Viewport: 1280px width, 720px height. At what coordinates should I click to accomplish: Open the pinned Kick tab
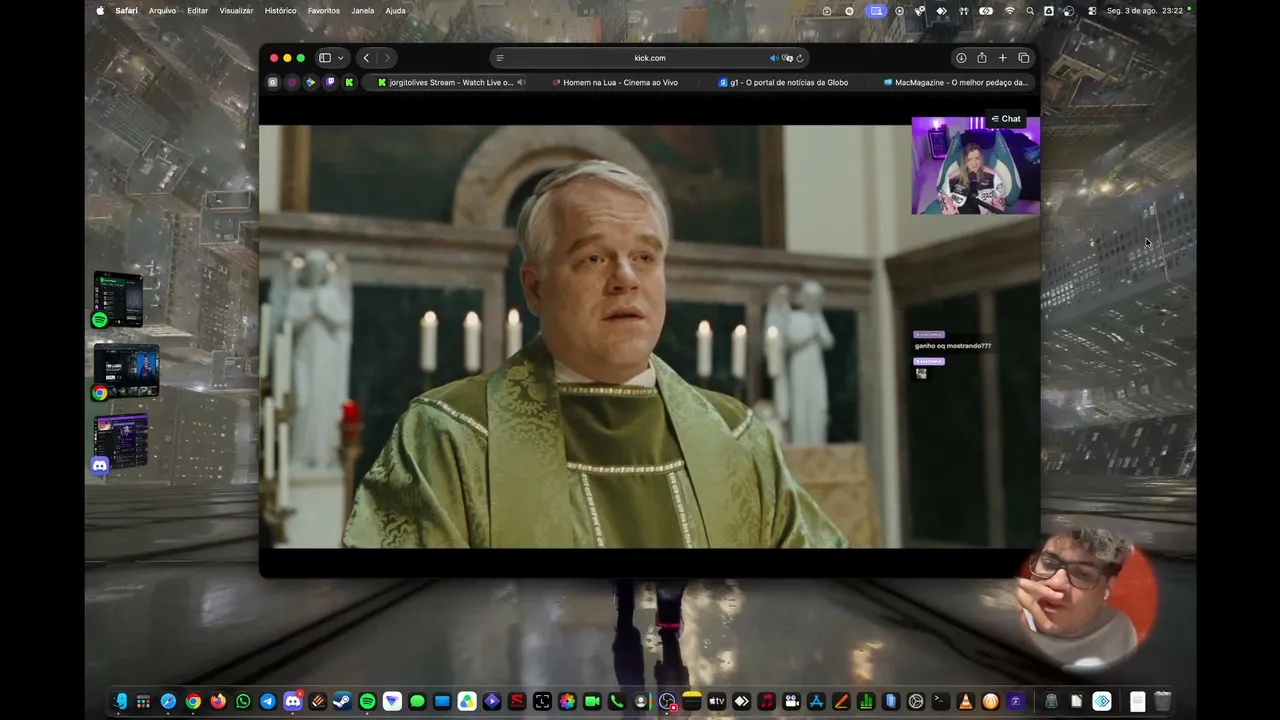coord(349,82)
